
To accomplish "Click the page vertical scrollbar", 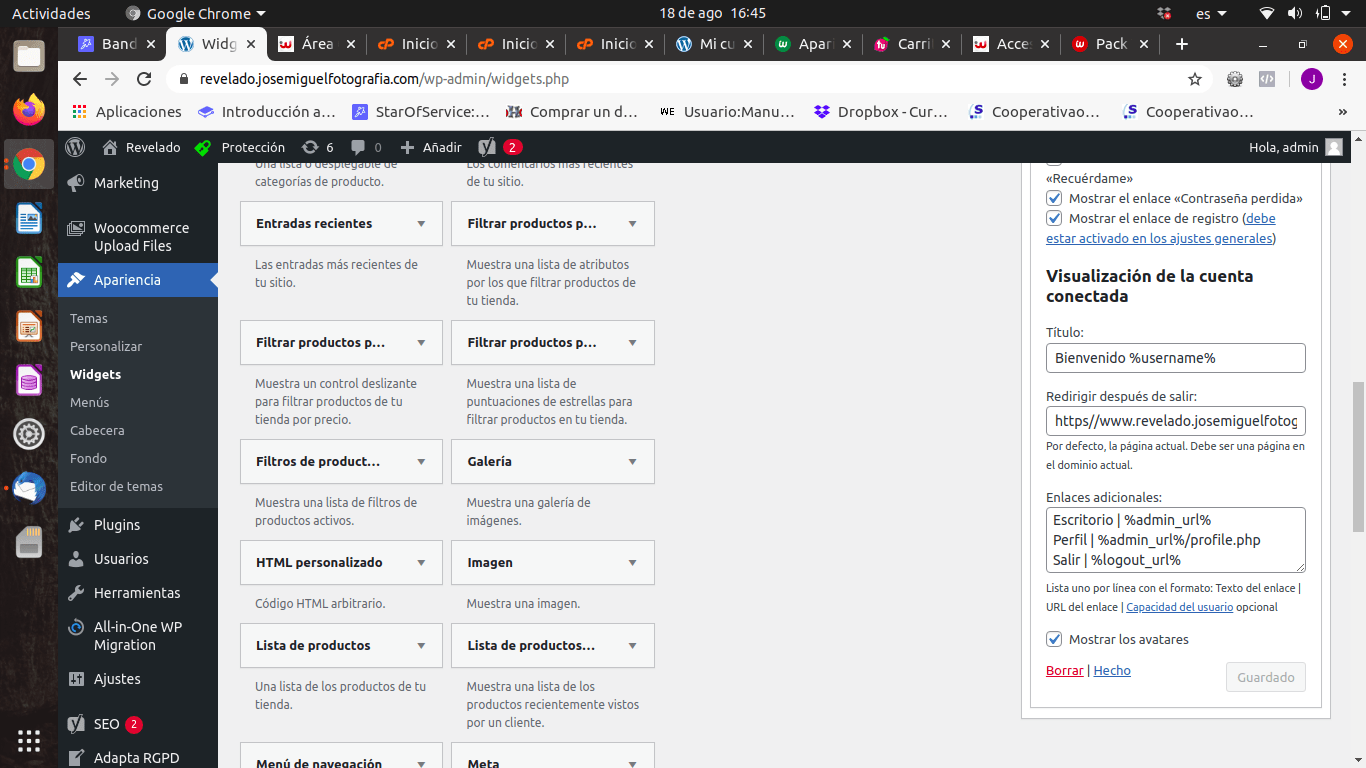I will [x=1358, y=455].
